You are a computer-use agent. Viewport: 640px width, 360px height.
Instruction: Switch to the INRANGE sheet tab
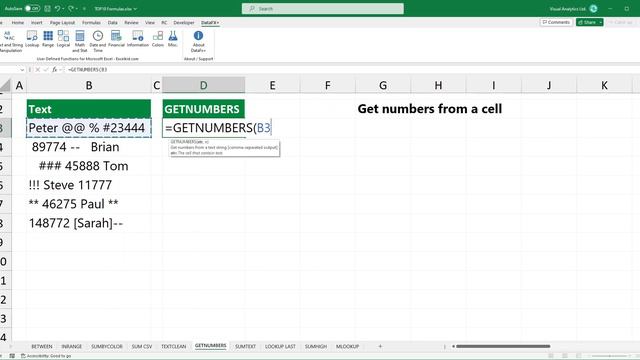(x=71, y=346)
